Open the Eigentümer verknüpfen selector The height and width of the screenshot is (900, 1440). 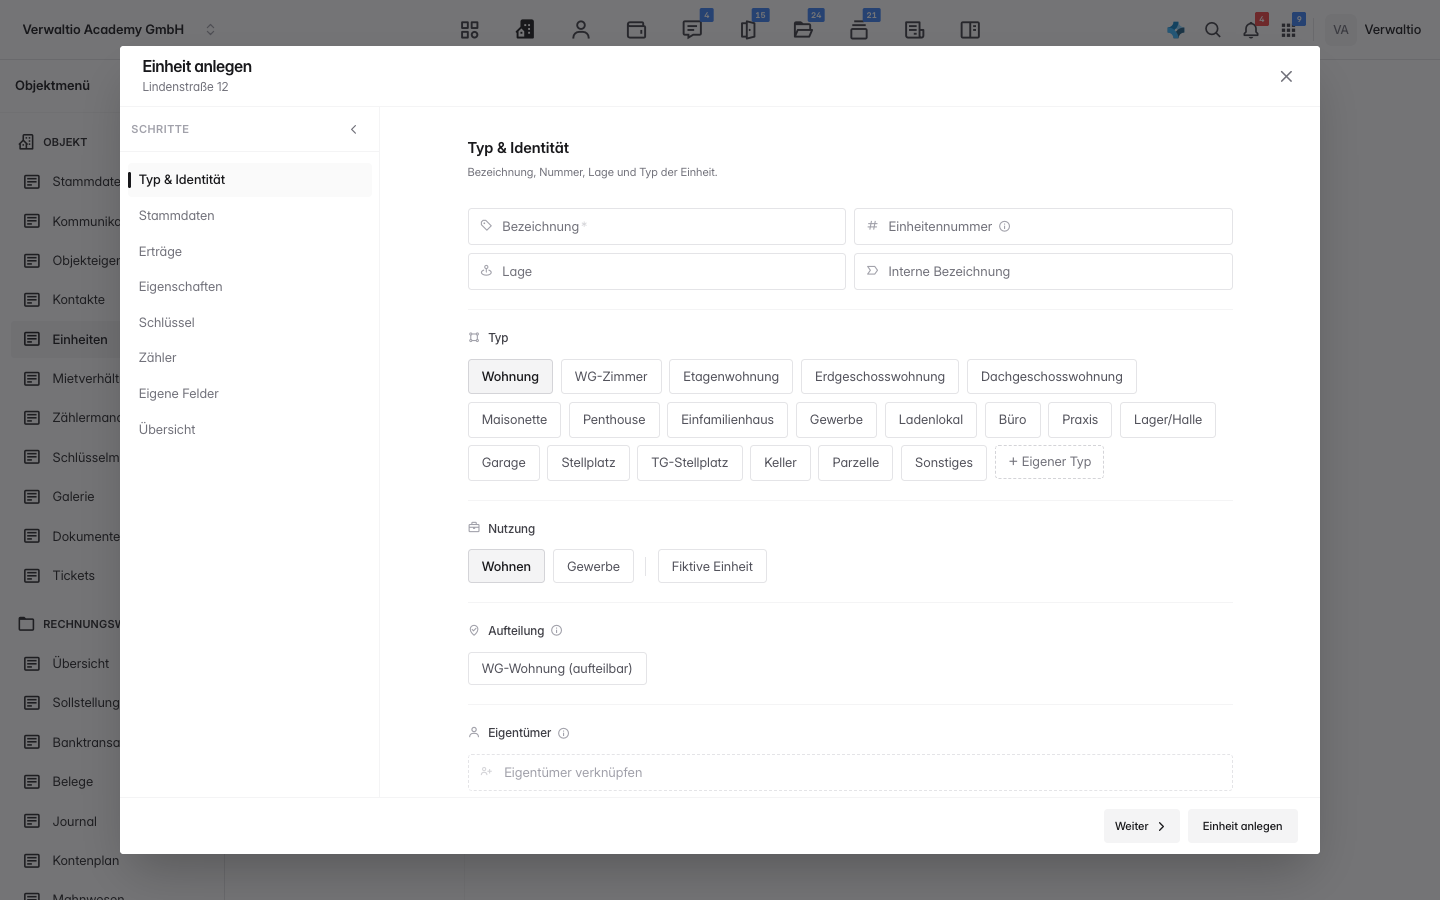pyautogui.click(x=850, y=772)
